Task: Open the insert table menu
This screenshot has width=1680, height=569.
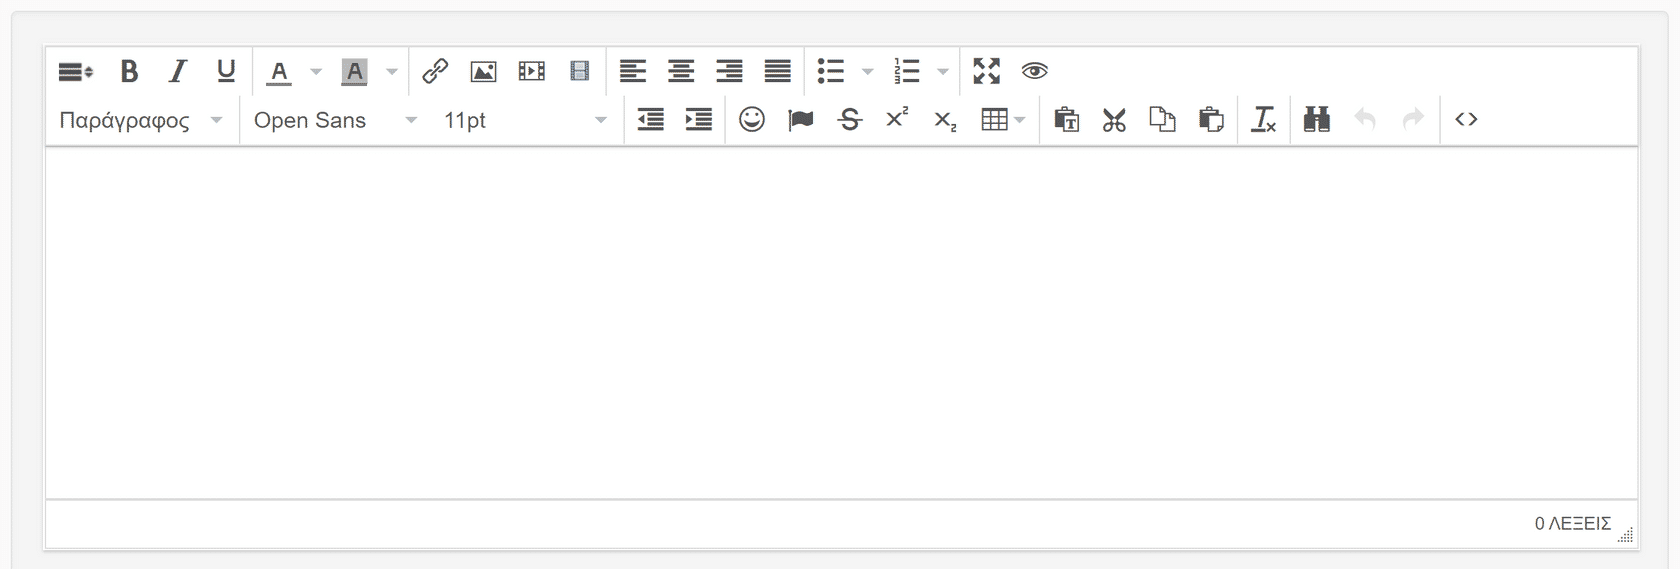Action: [1003, 120]
